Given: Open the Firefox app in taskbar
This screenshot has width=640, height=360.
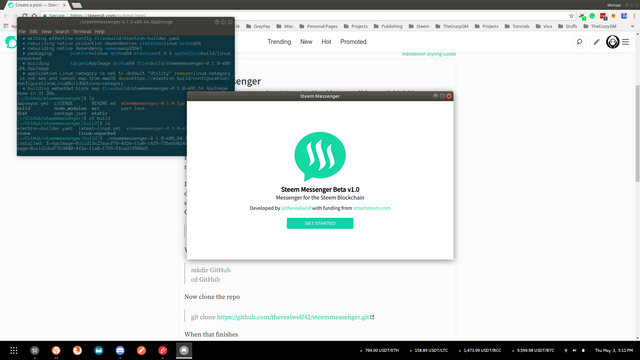Looking at the screenshot, I should (x=77, y=350).
